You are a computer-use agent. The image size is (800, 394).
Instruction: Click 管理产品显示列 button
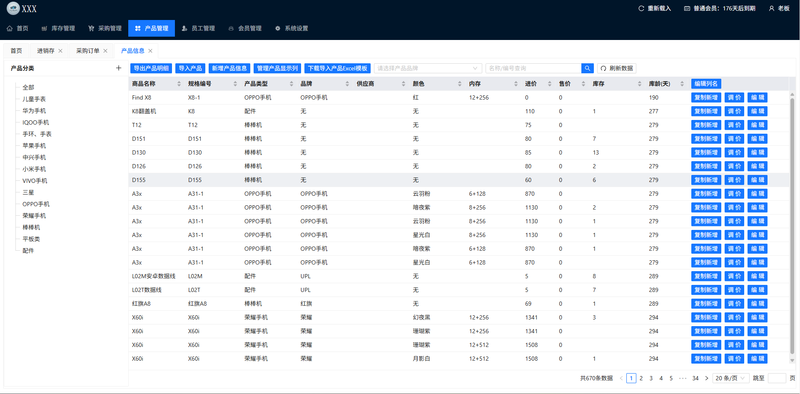tap(277, 68)
